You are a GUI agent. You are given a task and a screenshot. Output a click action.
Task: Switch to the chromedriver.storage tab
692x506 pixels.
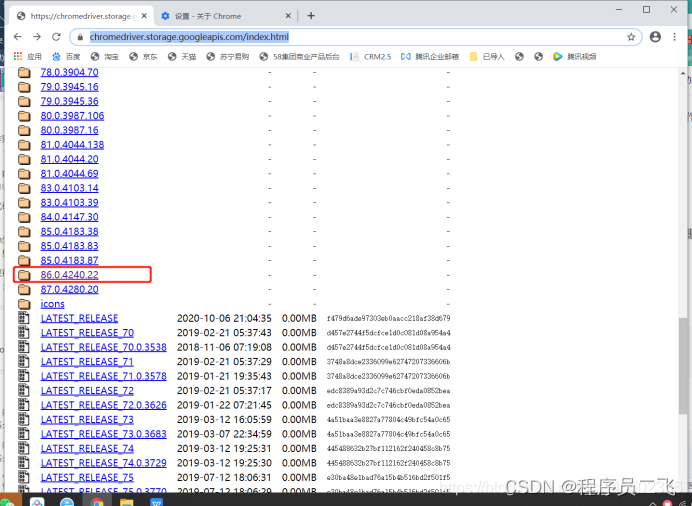click(82, 16)
